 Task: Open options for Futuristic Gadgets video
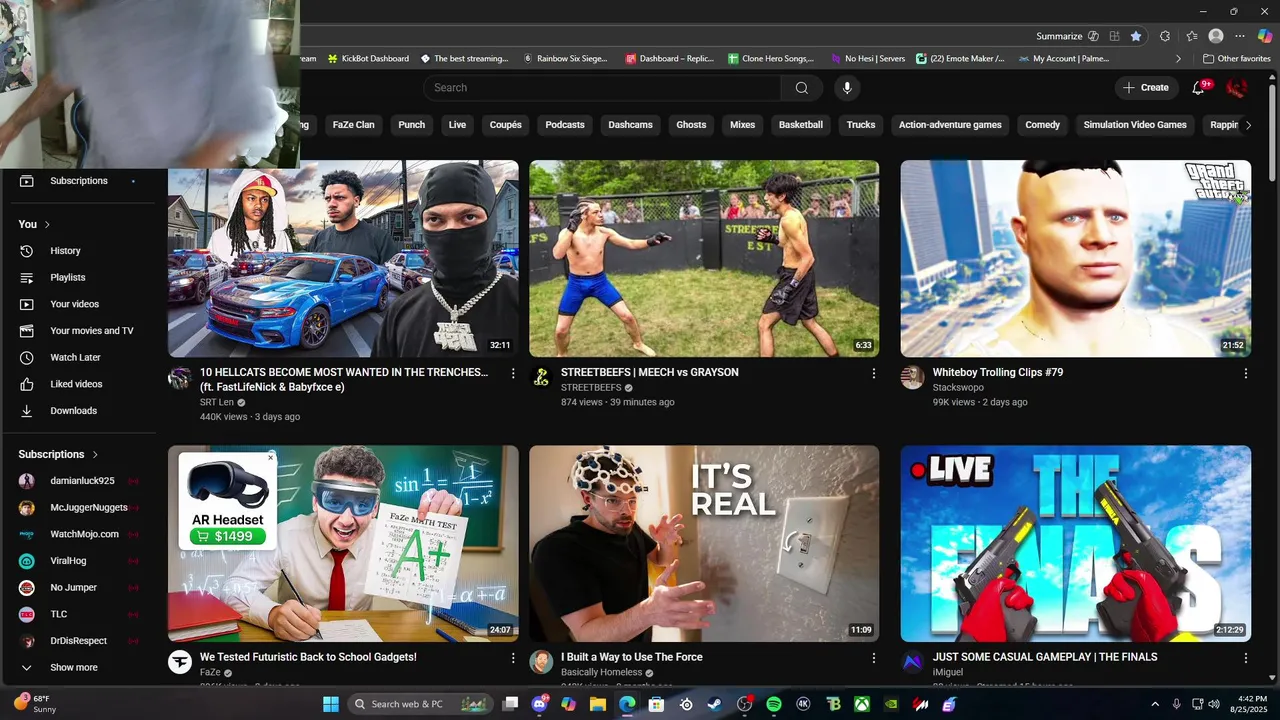click(513, 658)
